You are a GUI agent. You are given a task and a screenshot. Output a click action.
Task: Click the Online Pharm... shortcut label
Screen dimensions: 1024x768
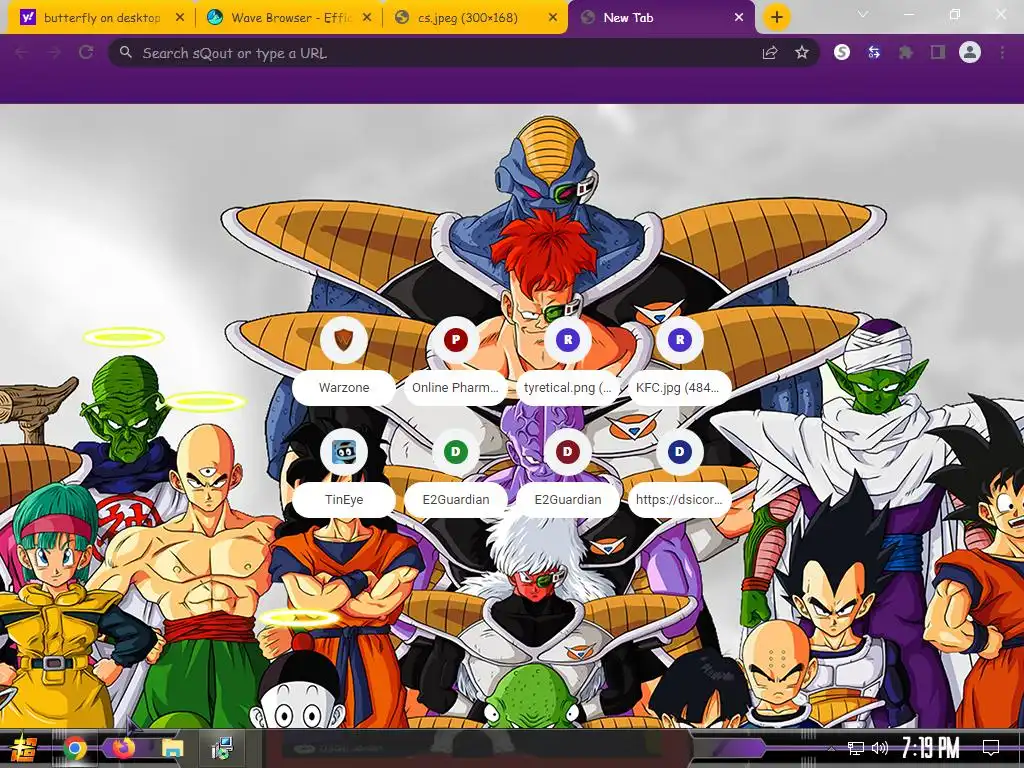[456, 387]
